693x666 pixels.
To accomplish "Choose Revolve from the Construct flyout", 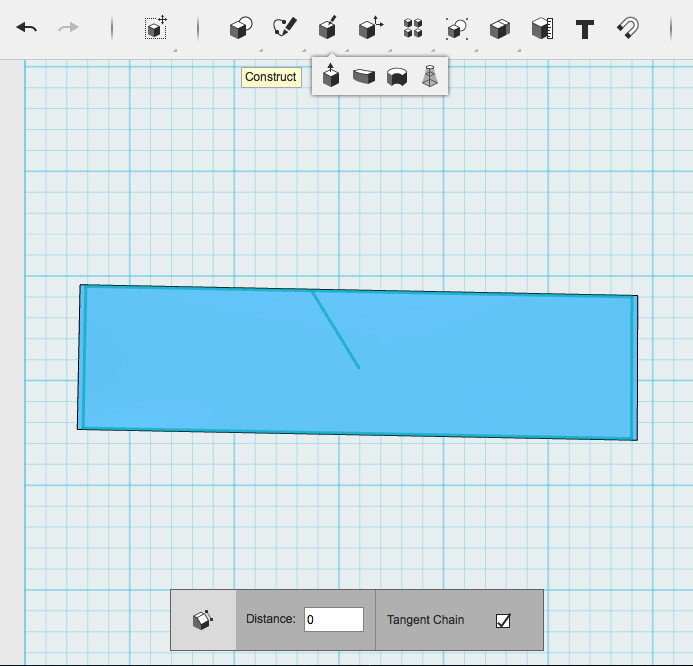I will coord(397,76).
